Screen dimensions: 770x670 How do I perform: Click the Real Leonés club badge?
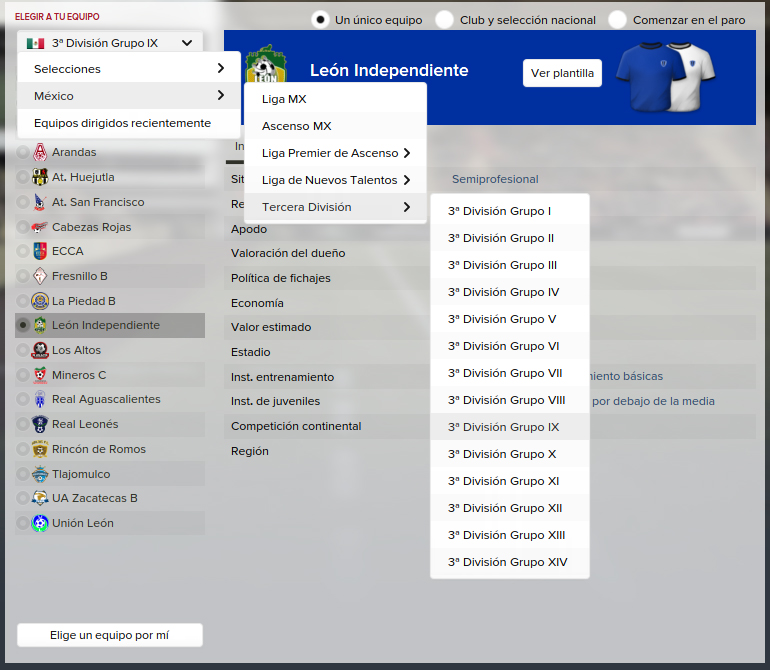click(40, 424)
